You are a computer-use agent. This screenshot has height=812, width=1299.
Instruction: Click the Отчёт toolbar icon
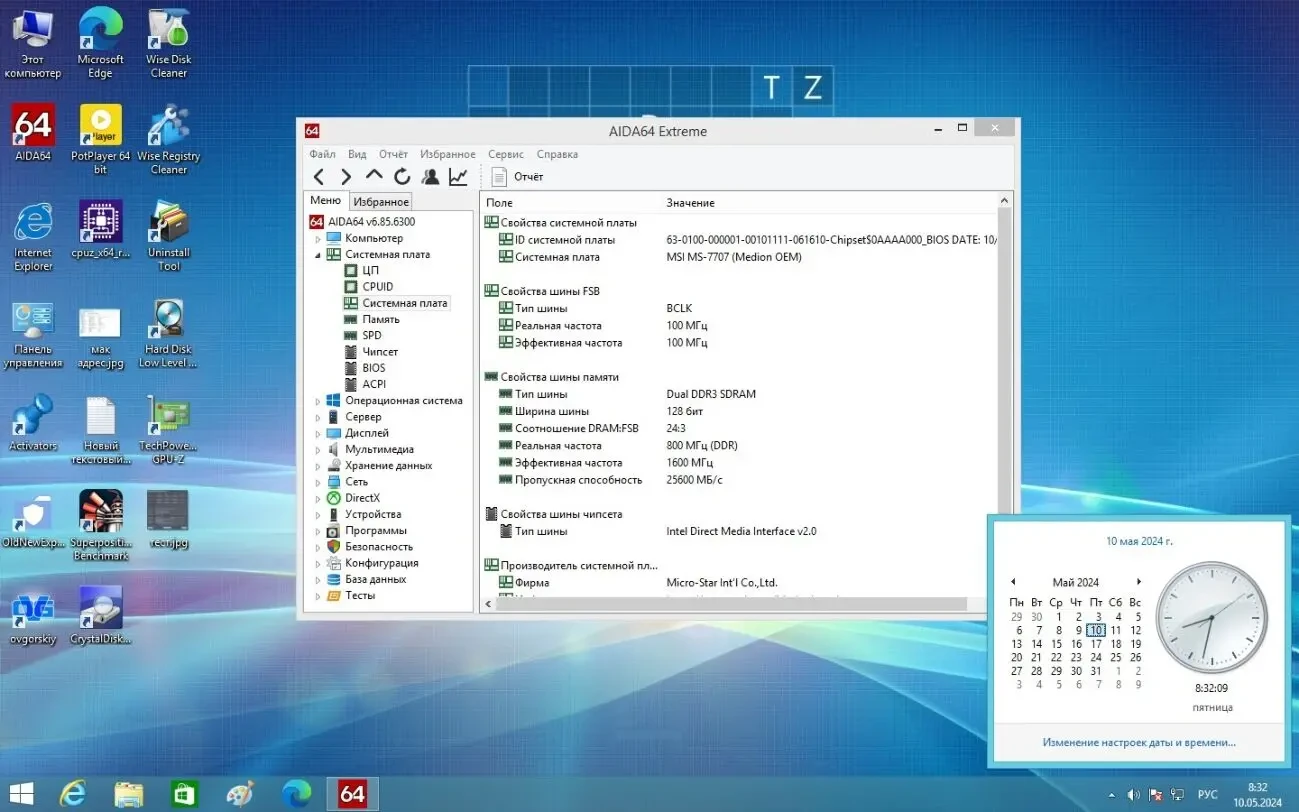[x=498, y=176]
